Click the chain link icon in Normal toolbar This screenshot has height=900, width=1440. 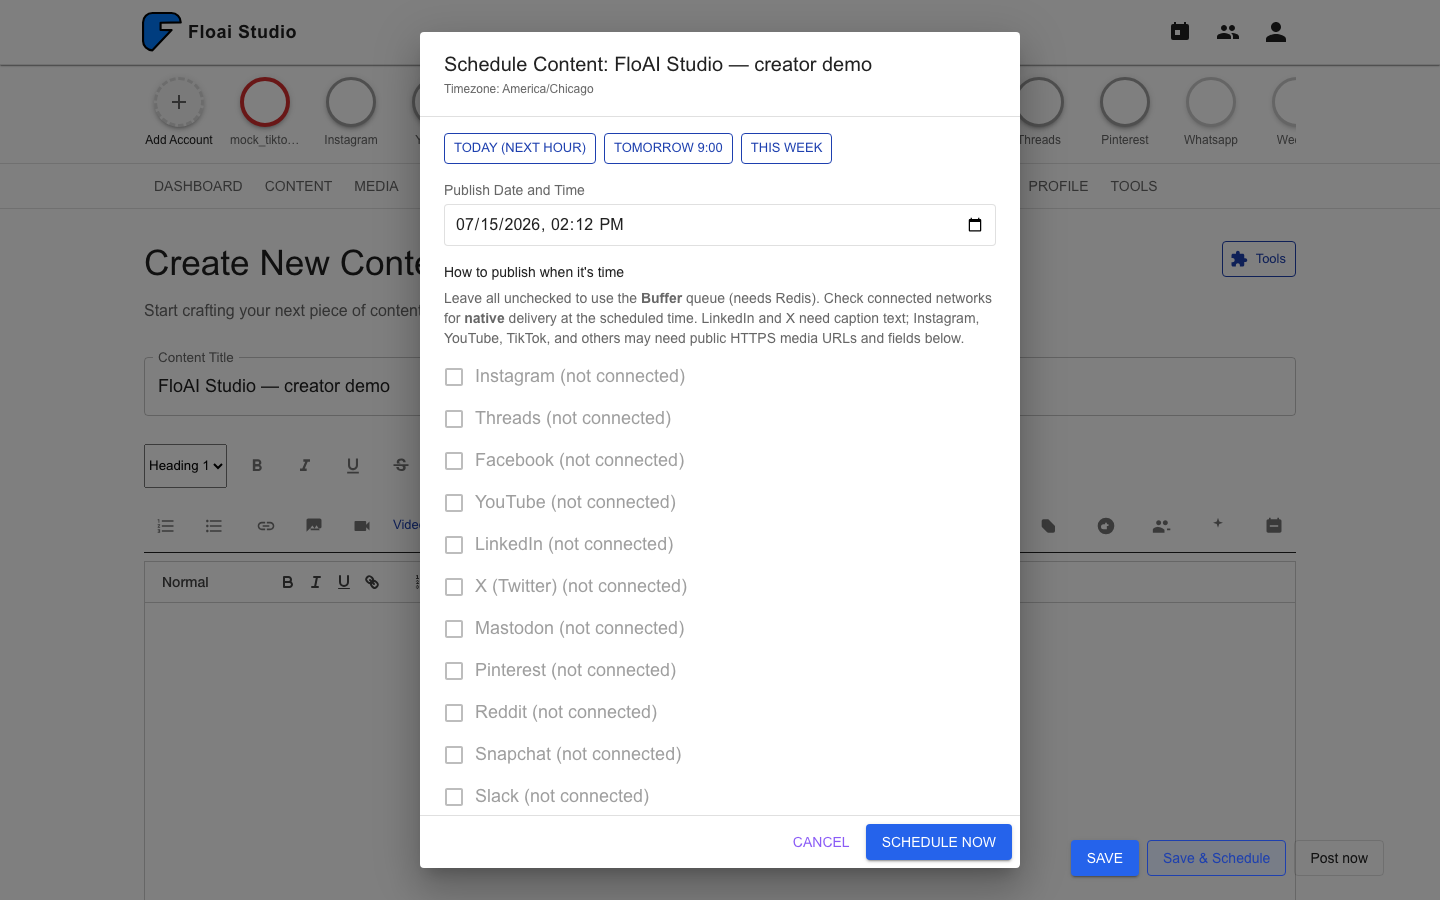pos(372,582)
